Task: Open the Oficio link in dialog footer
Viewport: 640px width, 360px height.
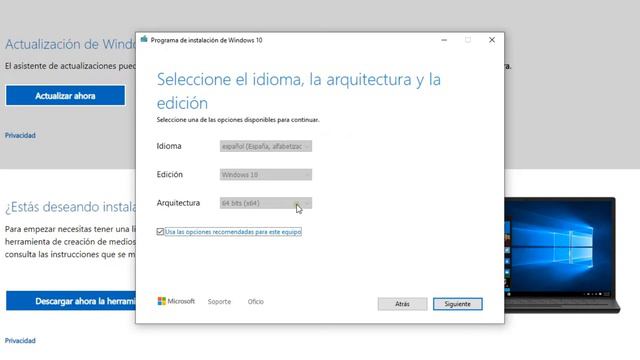Action: click(x=256, y=302)
